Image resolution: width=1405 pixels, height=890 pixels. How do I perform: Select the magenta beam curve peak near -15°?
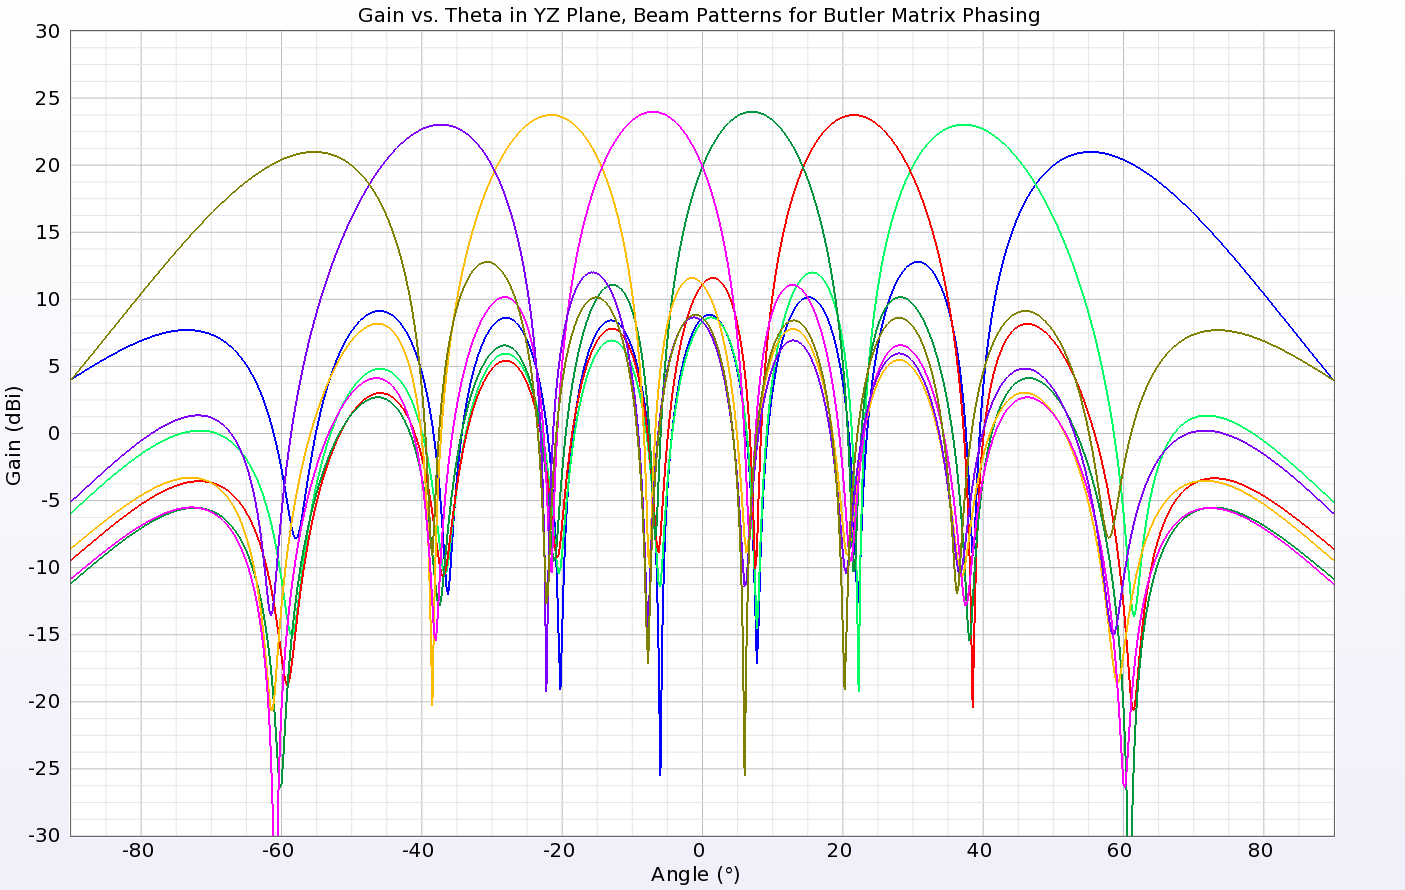pos(655,114)
